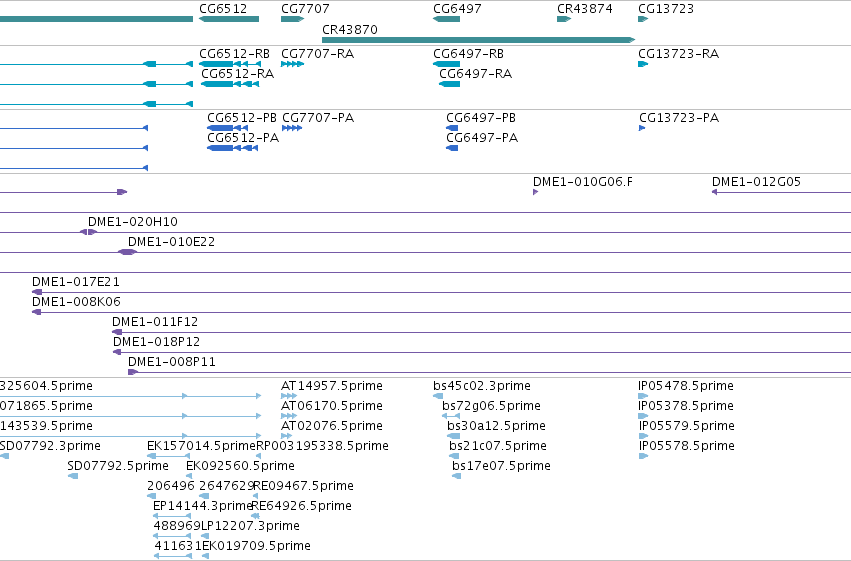
Task: Select clone DME1-011F12
Action: click(481, 332)
